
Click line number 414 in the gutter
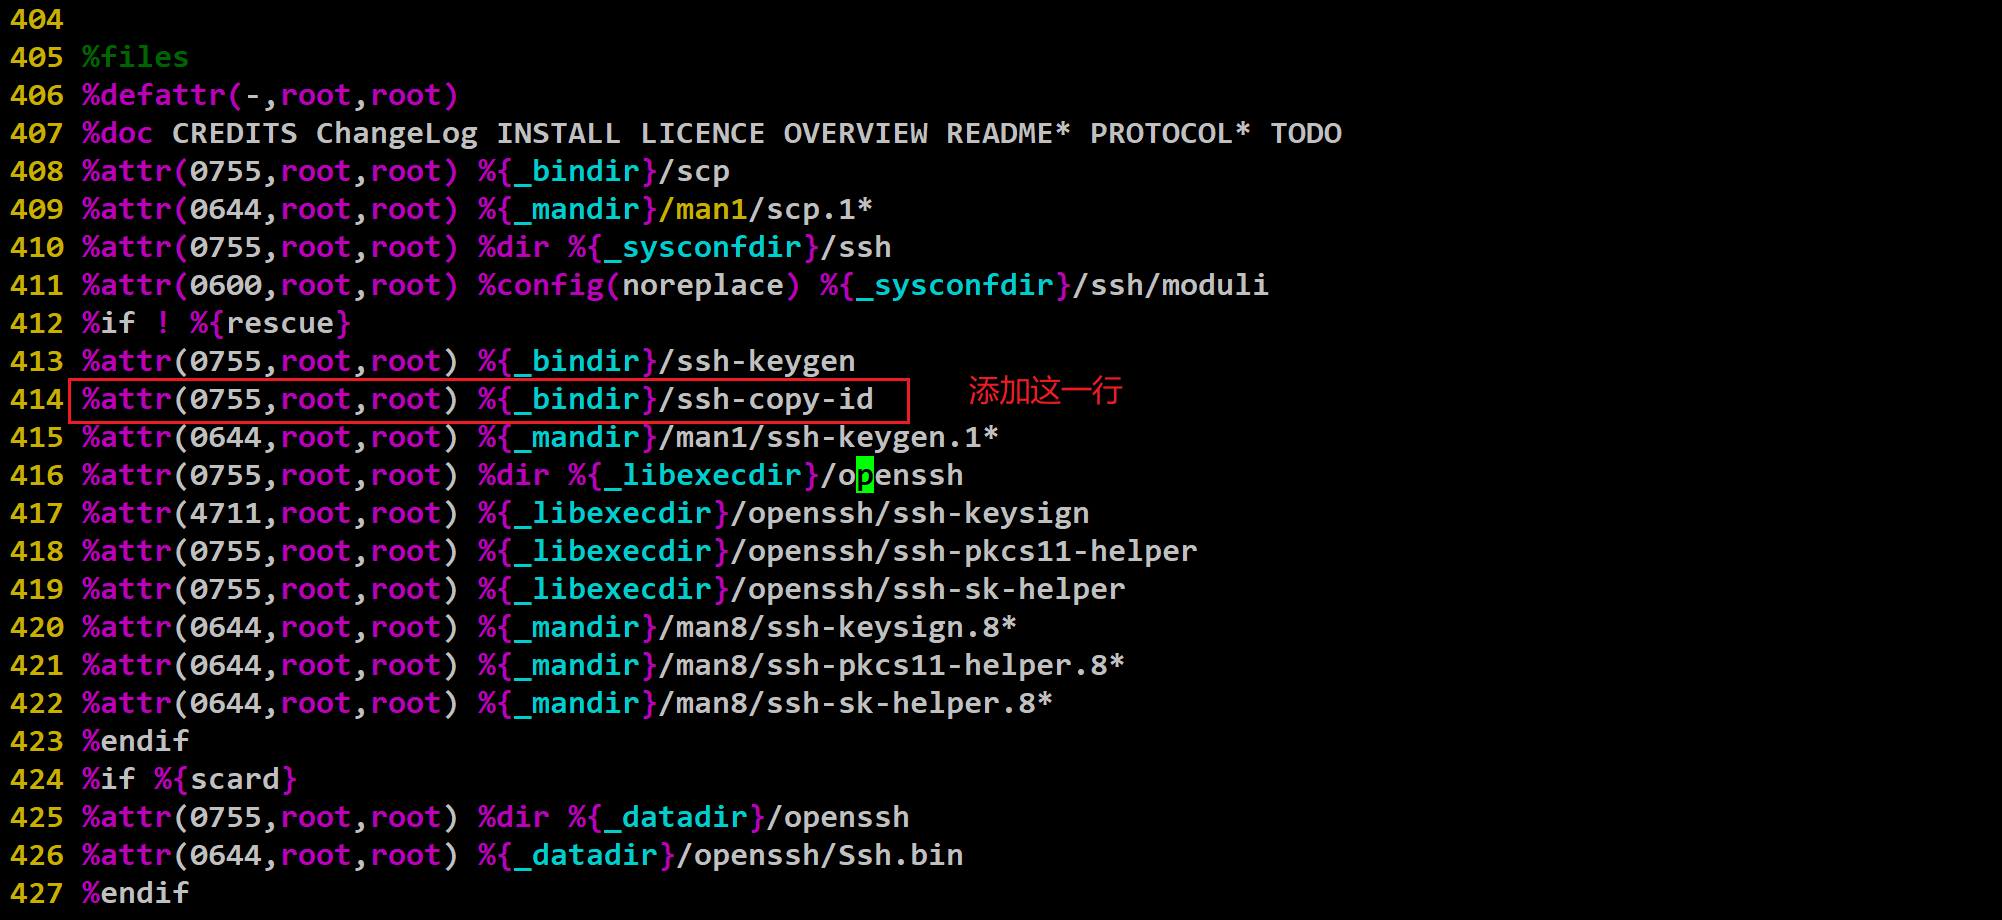(x=37, y=400)
